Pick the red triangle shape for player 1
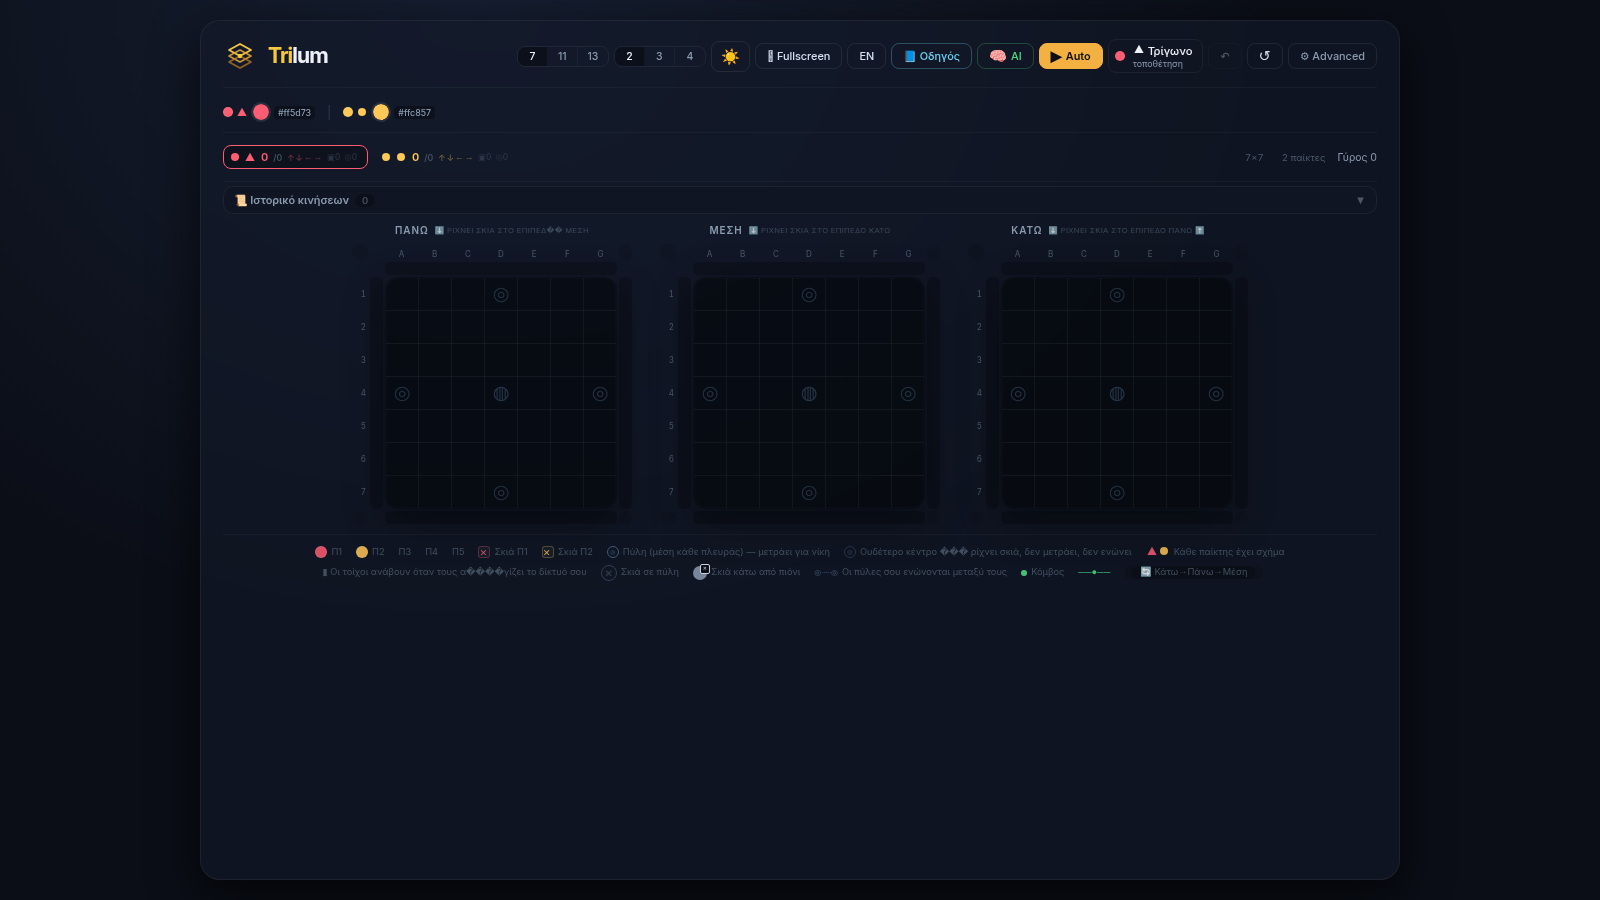Viewport: 1600px width, 900px height. pyautogui.click(x=242, y=112)
